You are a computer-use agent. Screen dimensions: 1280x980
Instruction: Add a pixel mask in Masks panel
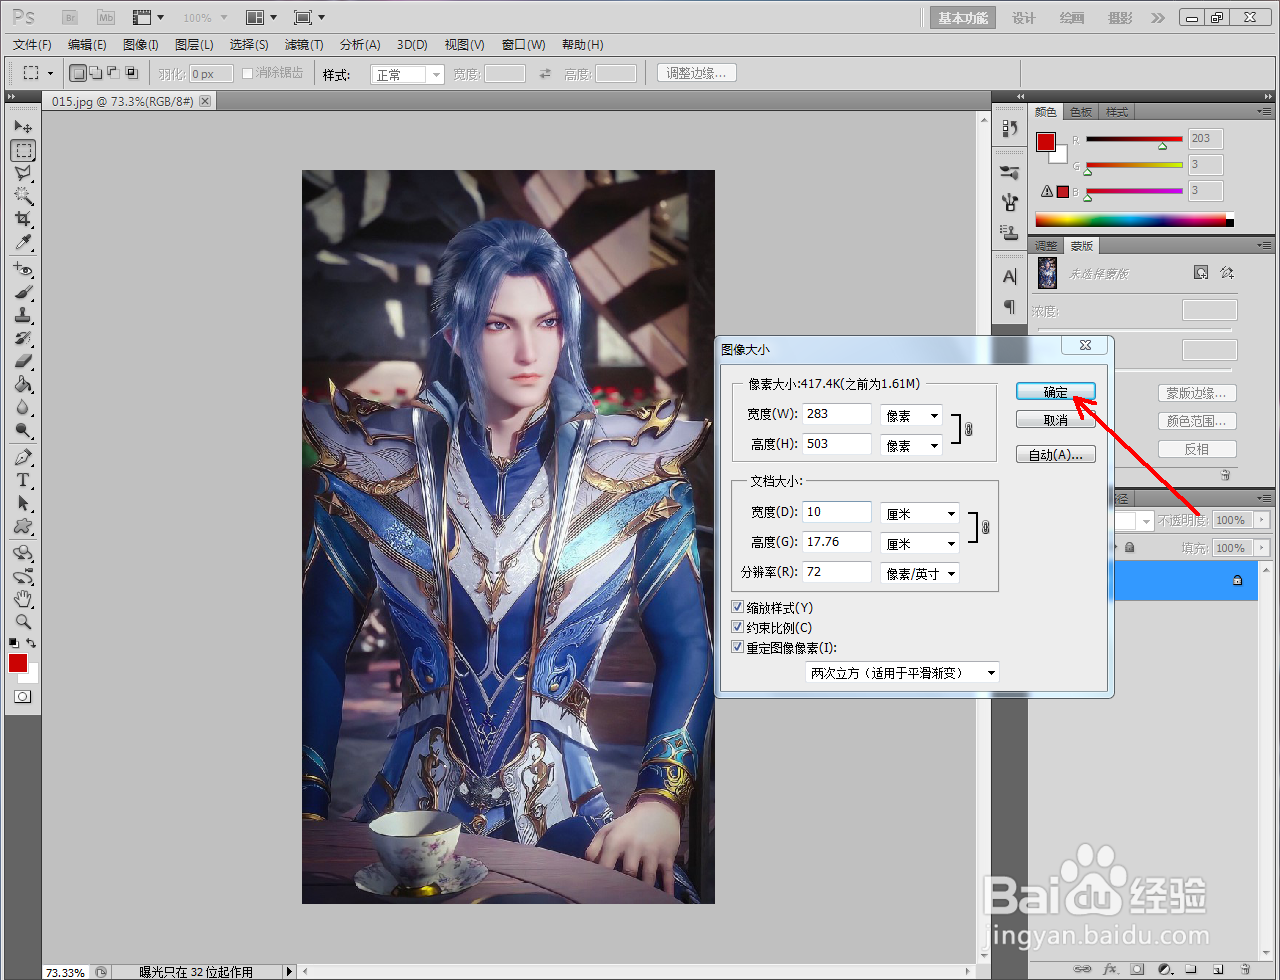pos(1201,272)
